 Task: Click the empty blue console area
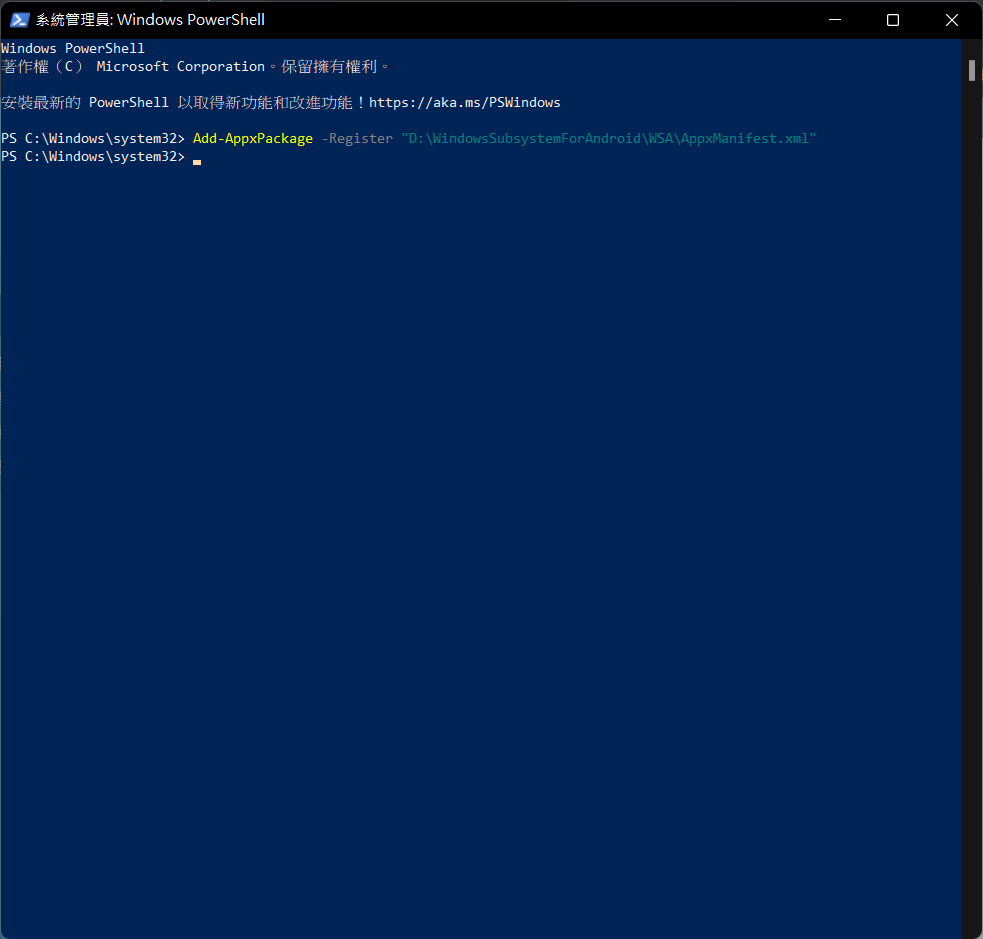[x=480, y=550]
